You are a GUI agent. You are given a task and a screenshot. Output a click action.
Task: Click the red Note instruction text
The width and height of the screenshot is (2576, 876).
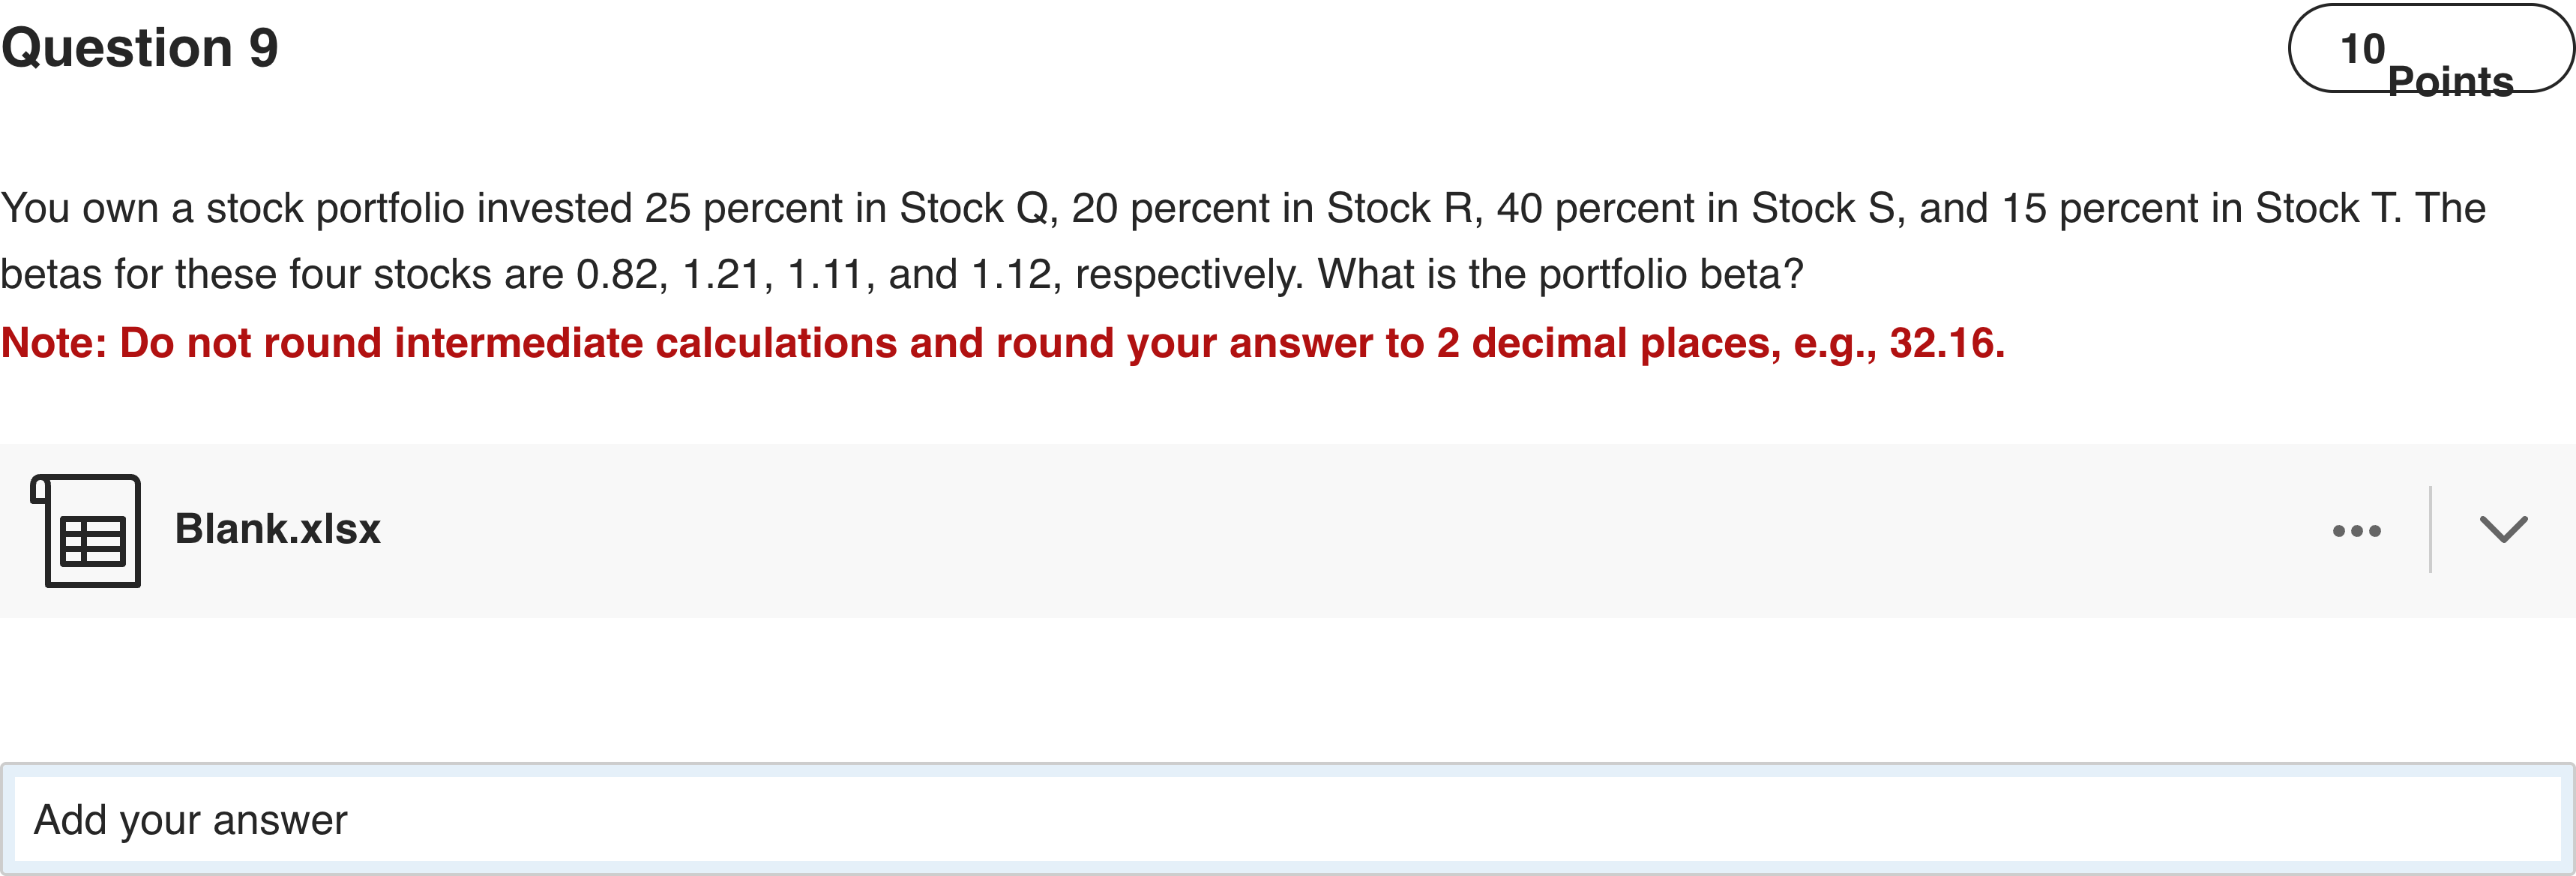(1002, 343)
